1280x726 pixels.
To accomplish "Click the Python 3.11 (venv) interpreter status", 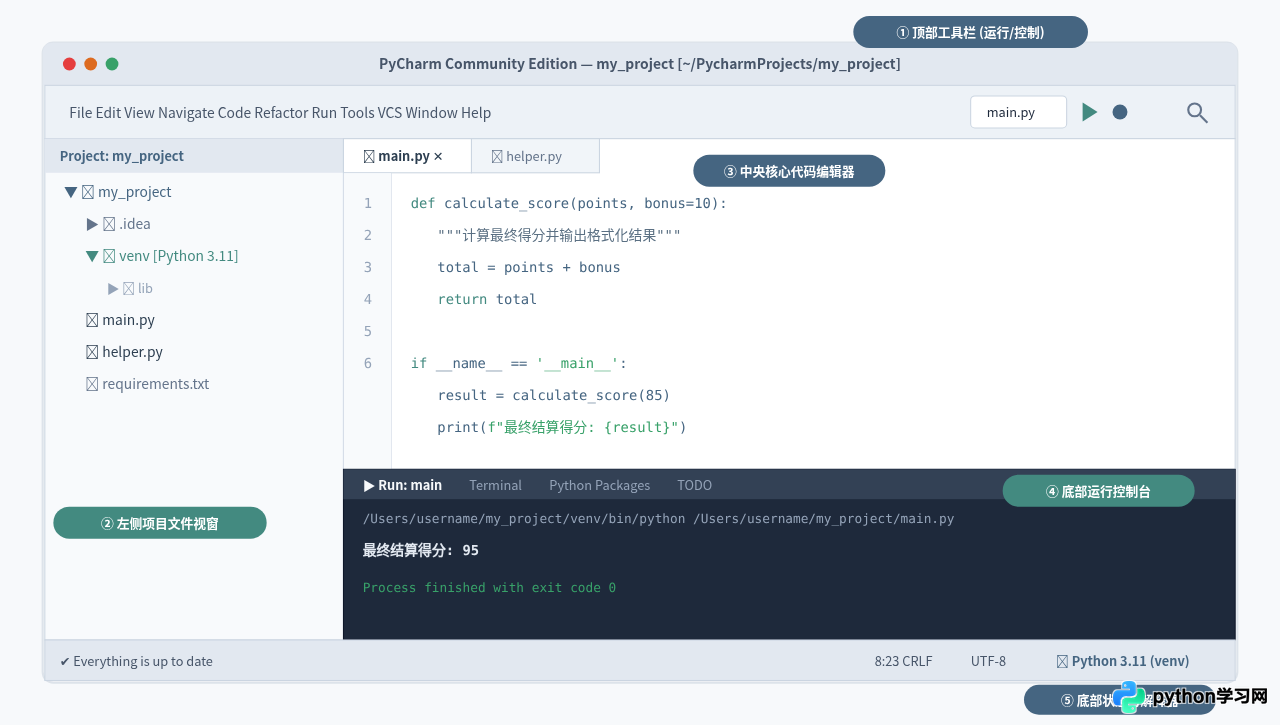I will pyautogui.click(x=1123, y=661).
